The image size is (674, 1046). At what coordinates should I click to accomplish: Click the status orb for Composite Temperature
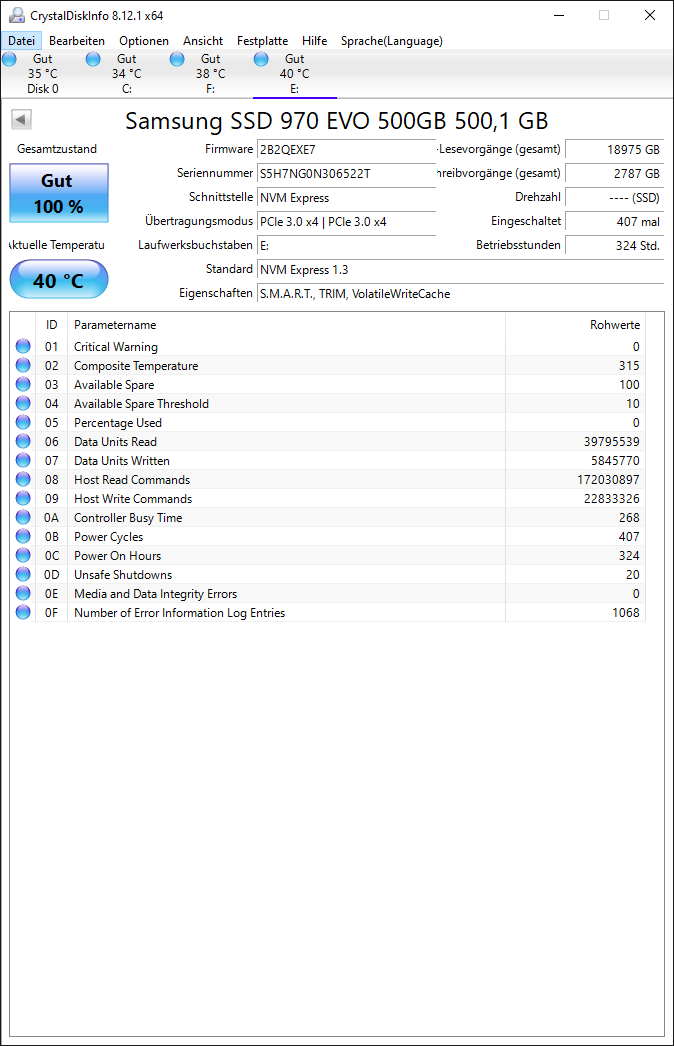coord(23,365)
